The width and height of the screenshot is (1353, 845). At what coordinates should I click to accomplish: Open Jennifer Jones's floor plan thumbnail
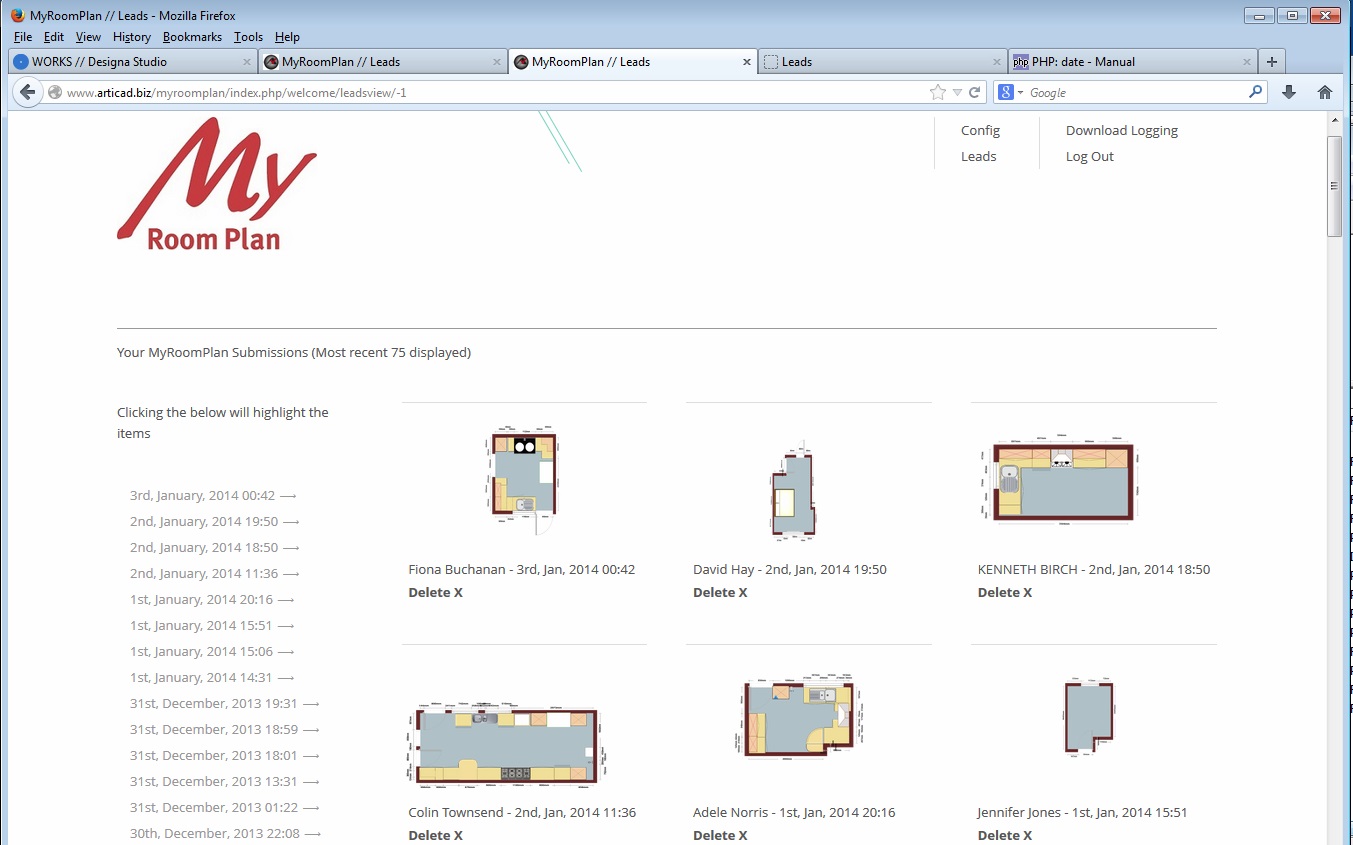1088,719
